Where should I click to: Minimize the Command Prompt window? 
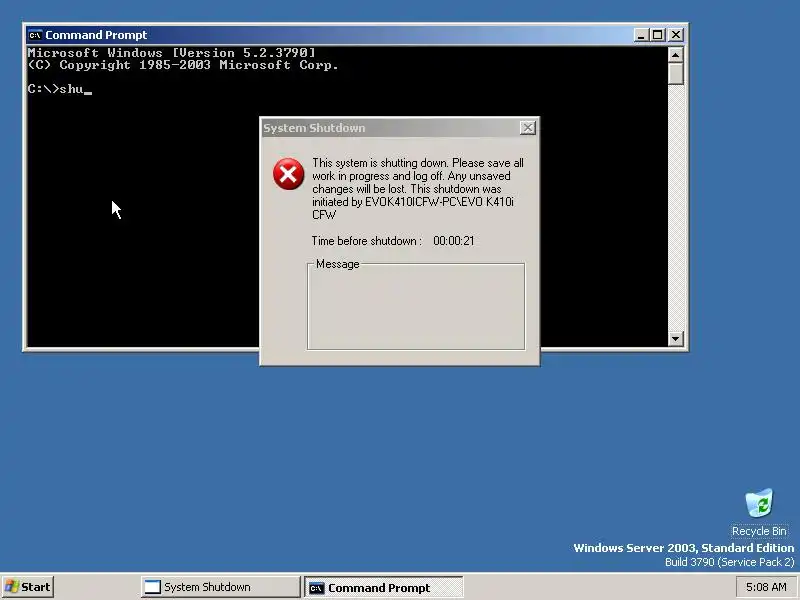(x=641, y=35)
